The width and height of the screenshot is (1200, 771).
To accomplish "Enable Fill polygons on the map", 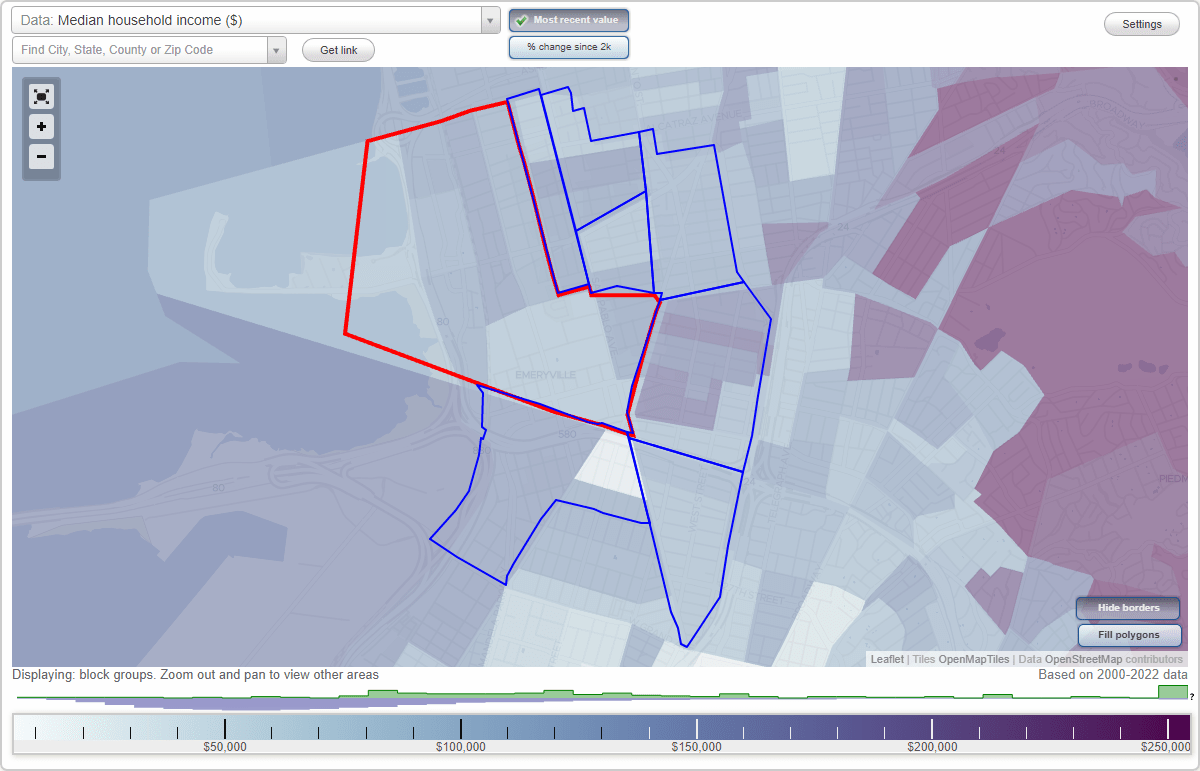I will point(1129,635).
